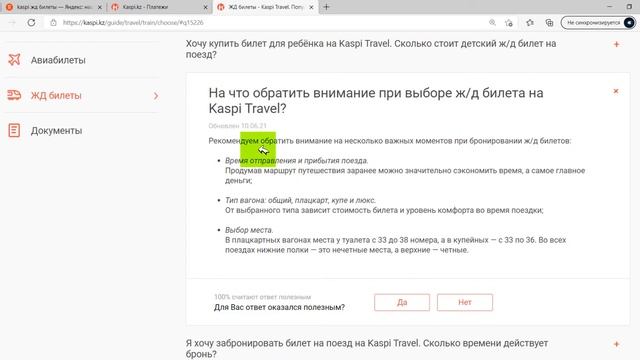The image size is (640, 360).
Task: Click text Выбор места
Action: pos(249,230)
